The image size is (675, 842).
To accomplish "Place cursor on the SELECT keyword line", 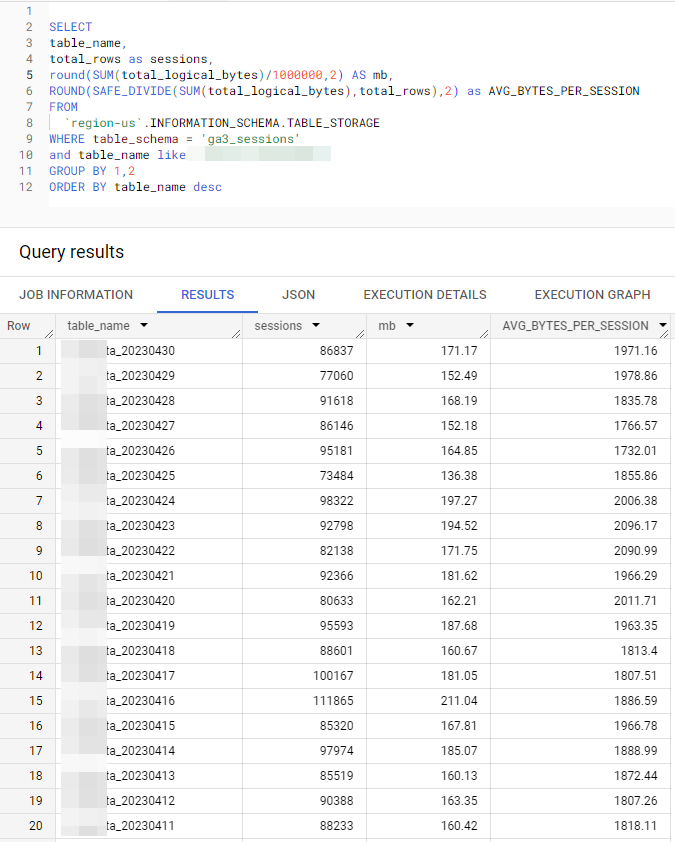I will tap(70, 27).
